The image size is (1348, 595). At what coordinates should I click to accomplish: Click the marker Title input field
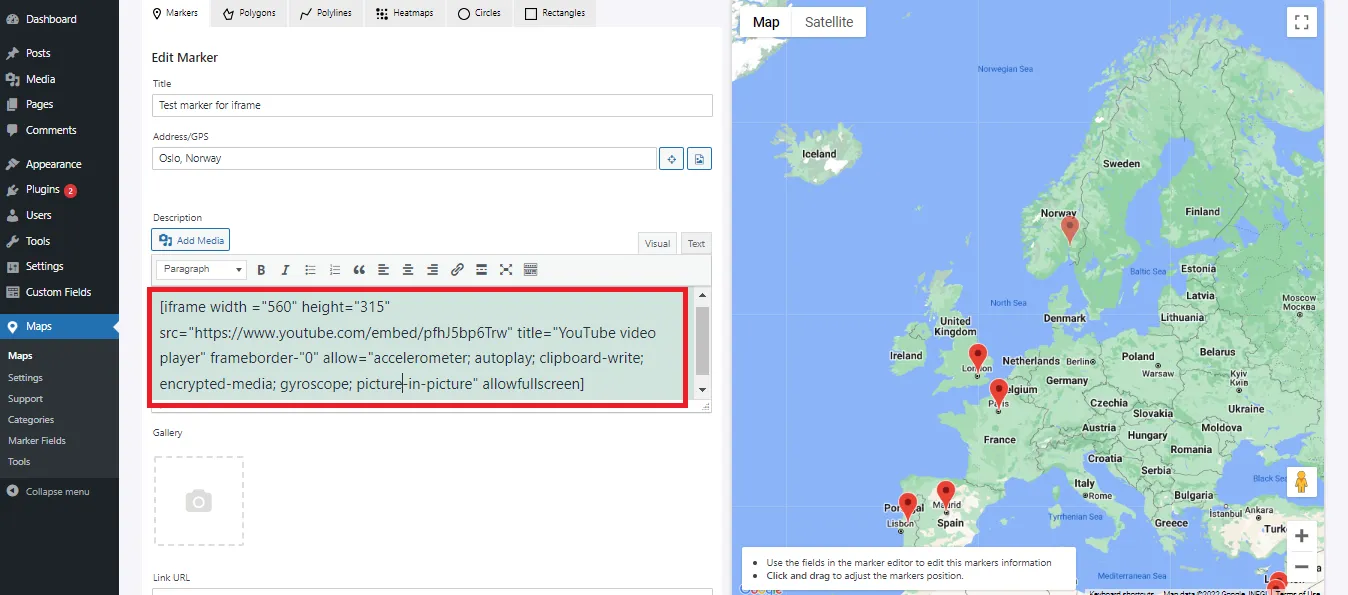pos(432,105)
